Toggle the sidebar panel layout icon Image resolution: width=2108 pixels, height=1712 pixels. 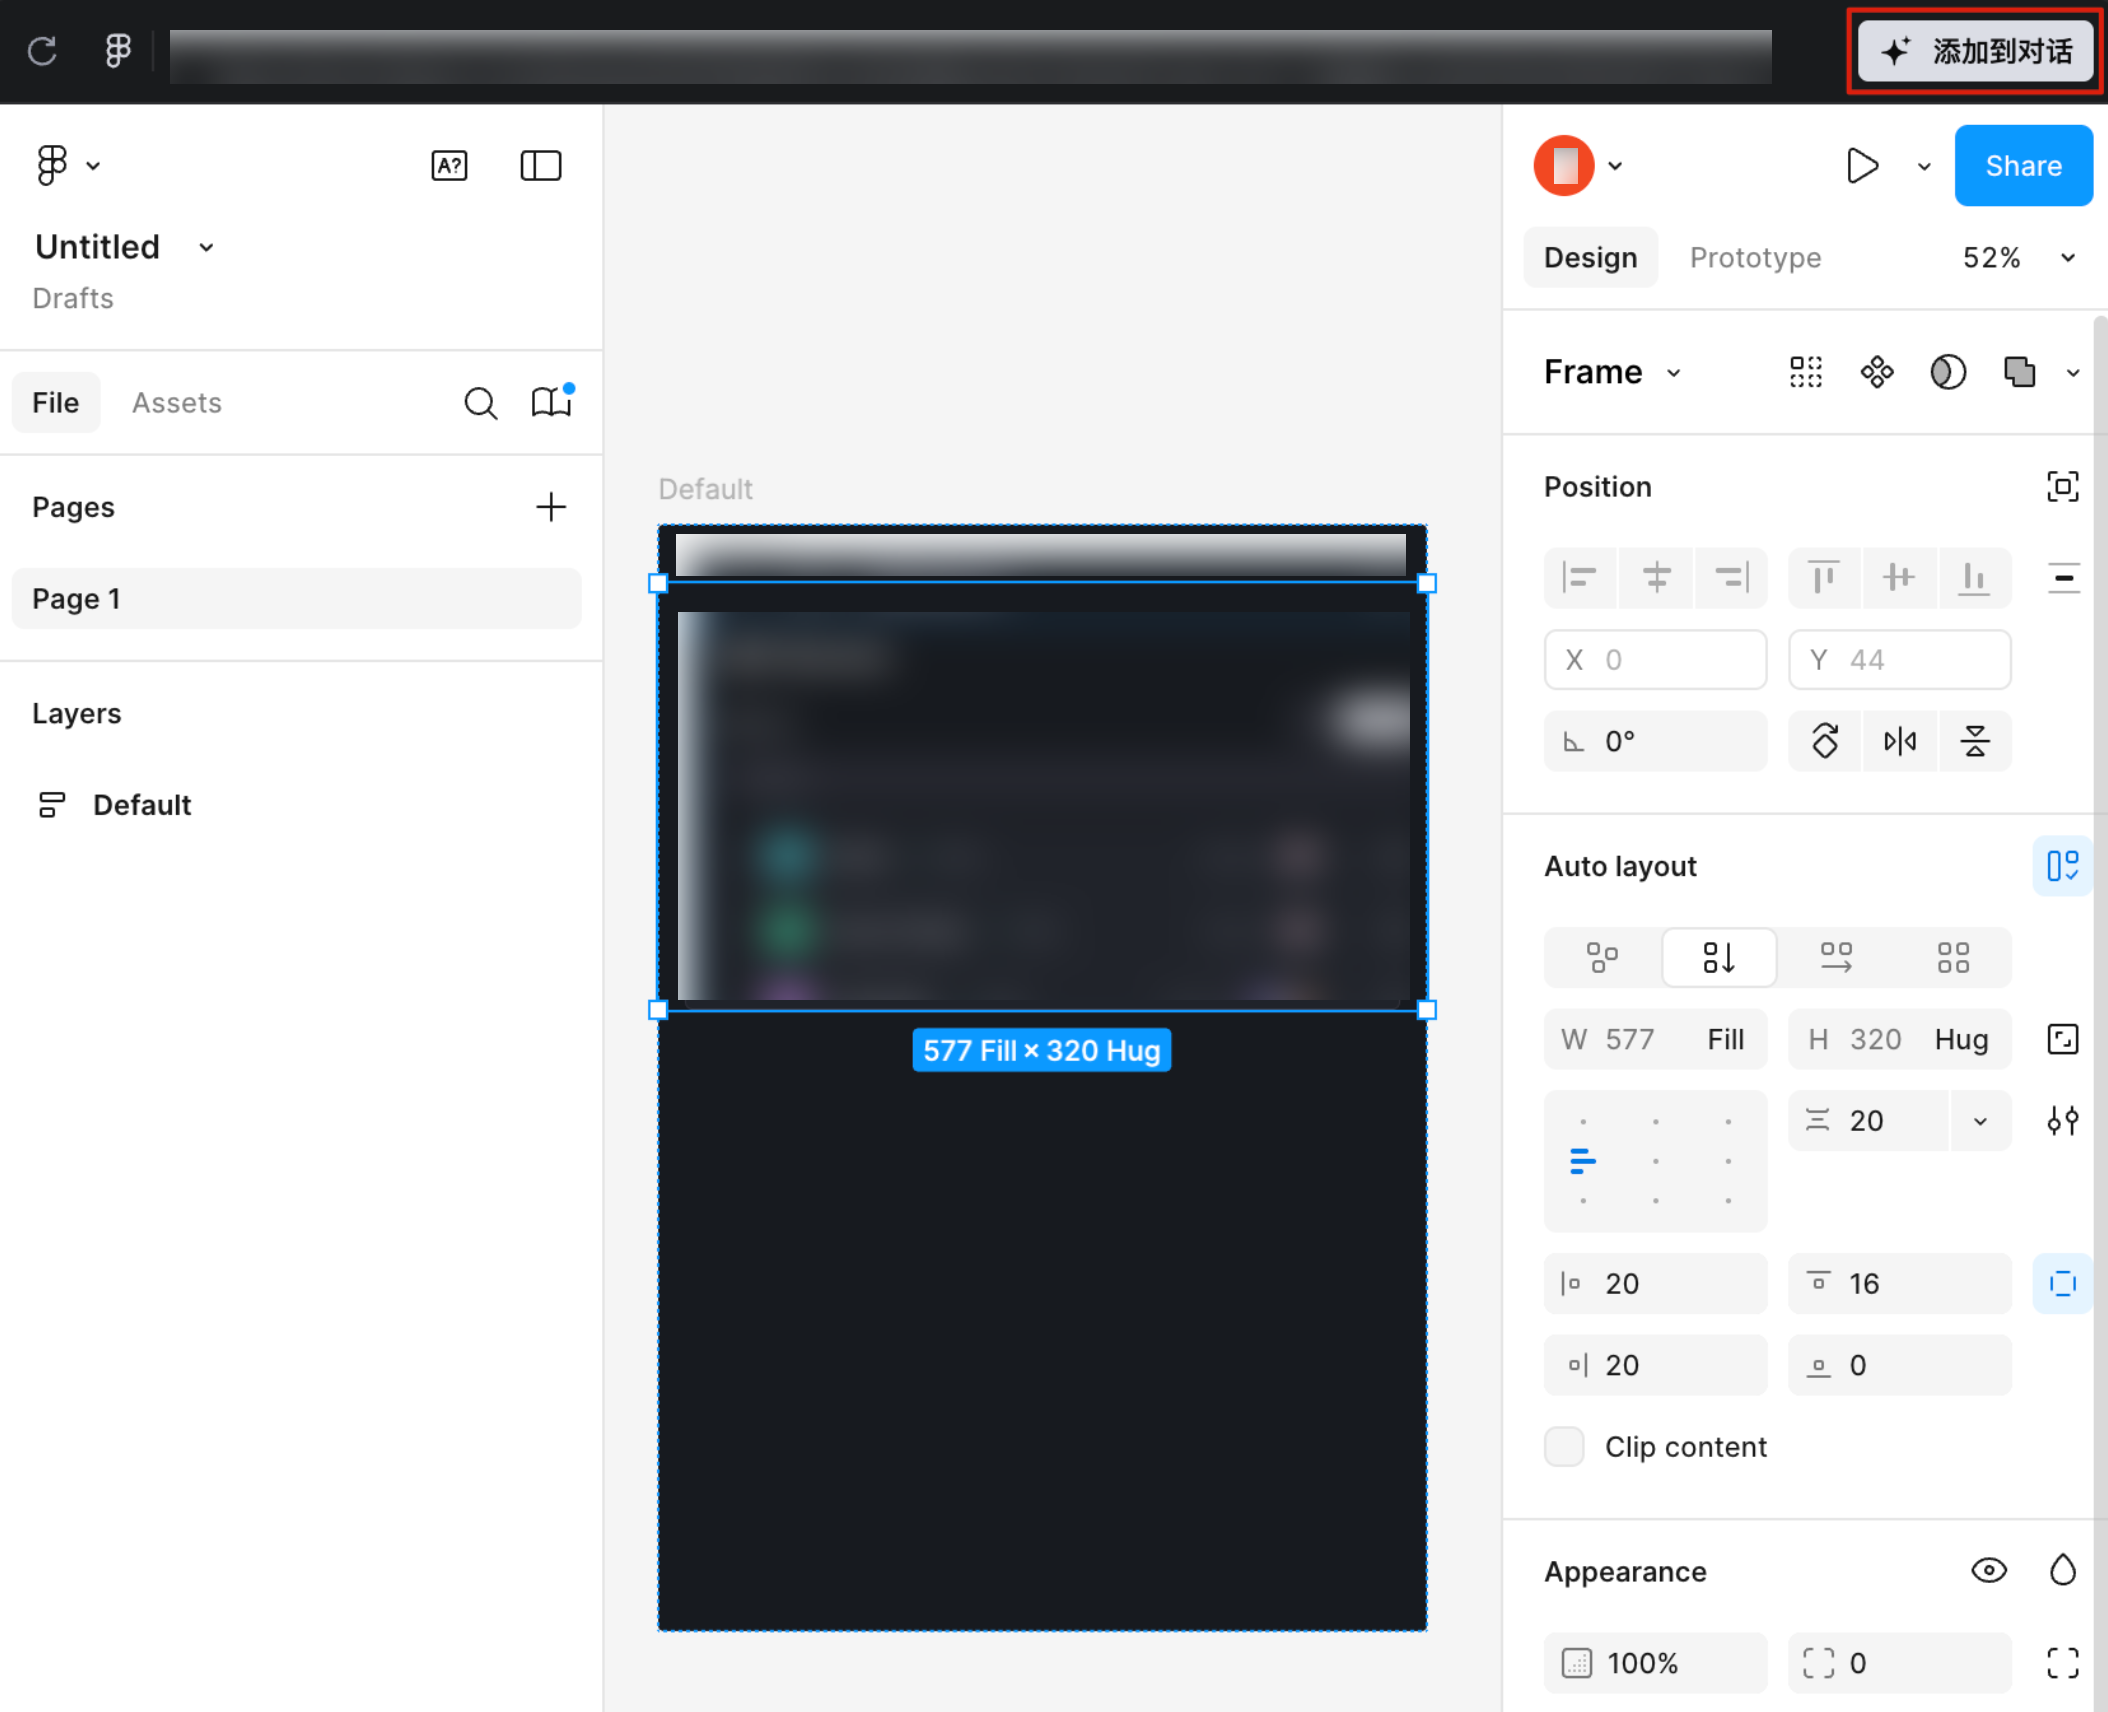tap(540, 165)
